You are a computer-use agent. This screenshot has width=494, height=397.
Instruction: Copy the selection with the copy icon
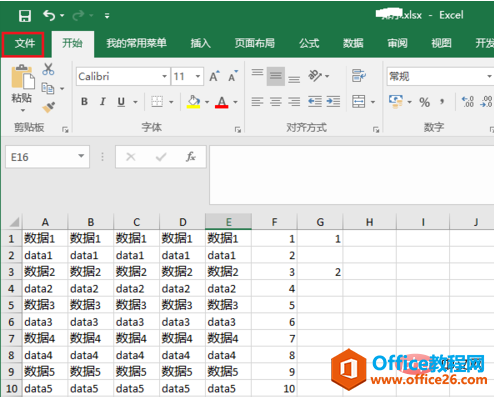pos(48,88)
